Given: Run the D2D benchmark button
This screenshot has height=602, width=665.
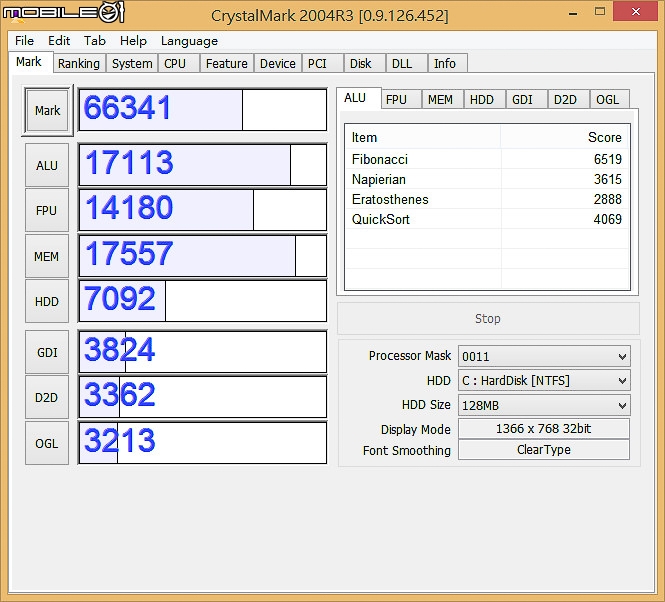Looking at the screenshot, I should (47, 398).
